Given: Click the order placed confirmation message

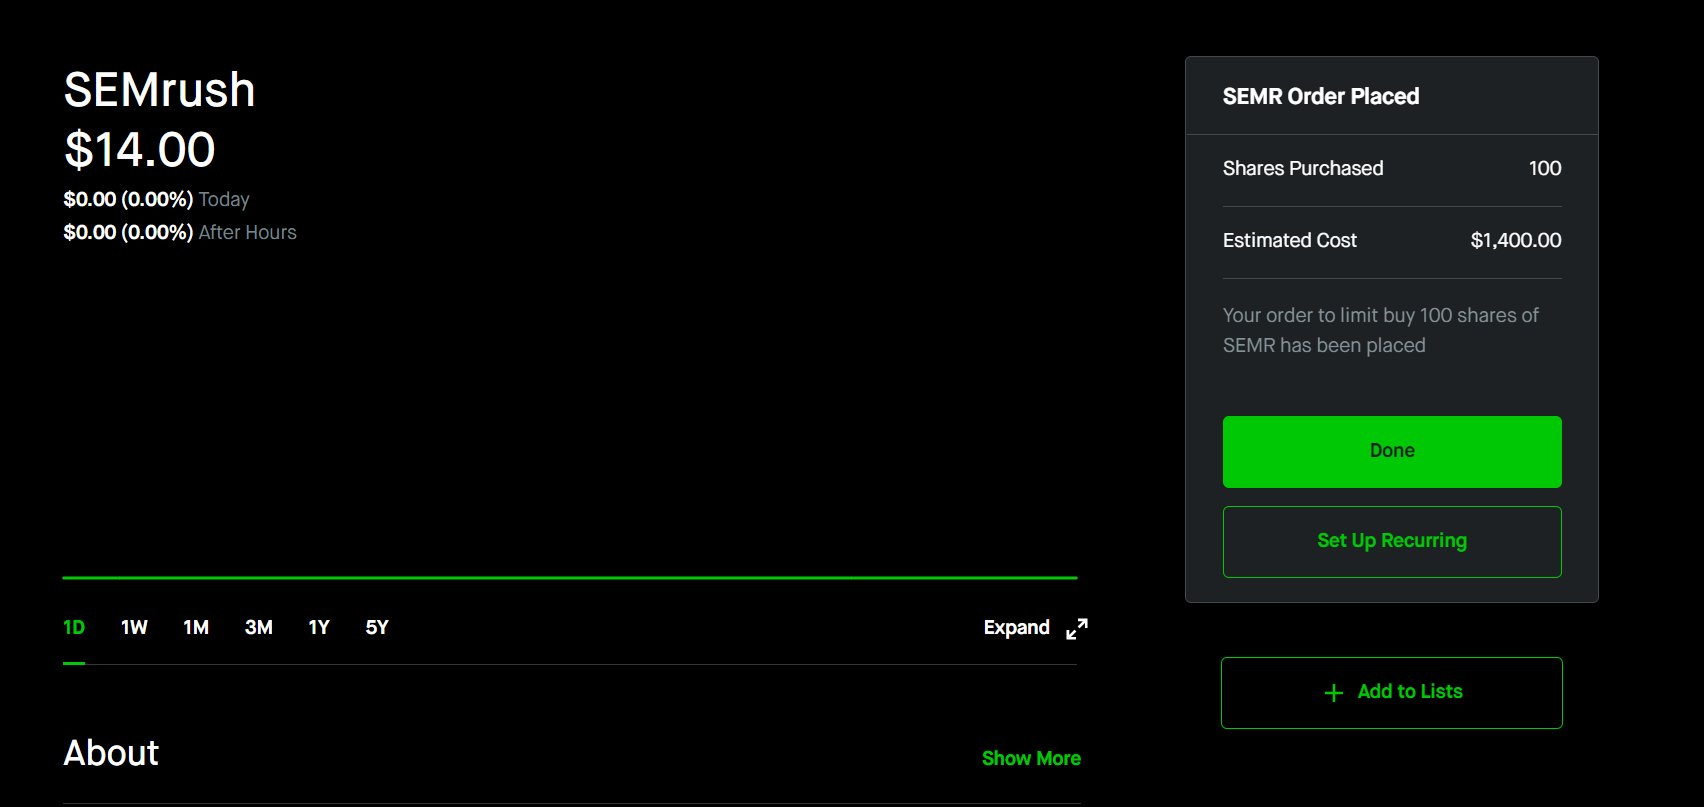Looking at the screenshot, I should 1380,330.
